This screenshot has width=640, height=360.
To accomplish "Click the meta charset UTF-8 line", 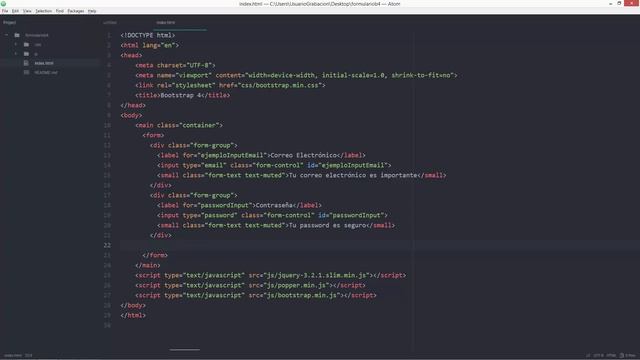I will point(175,65).
